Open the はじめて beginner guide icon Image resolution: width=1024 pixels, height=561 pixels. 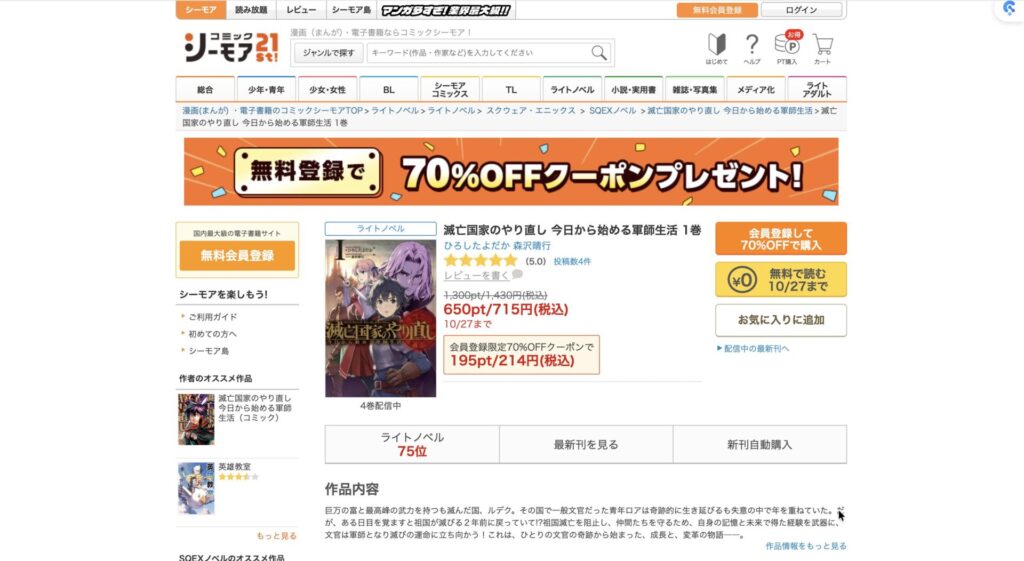pos(716,49)
